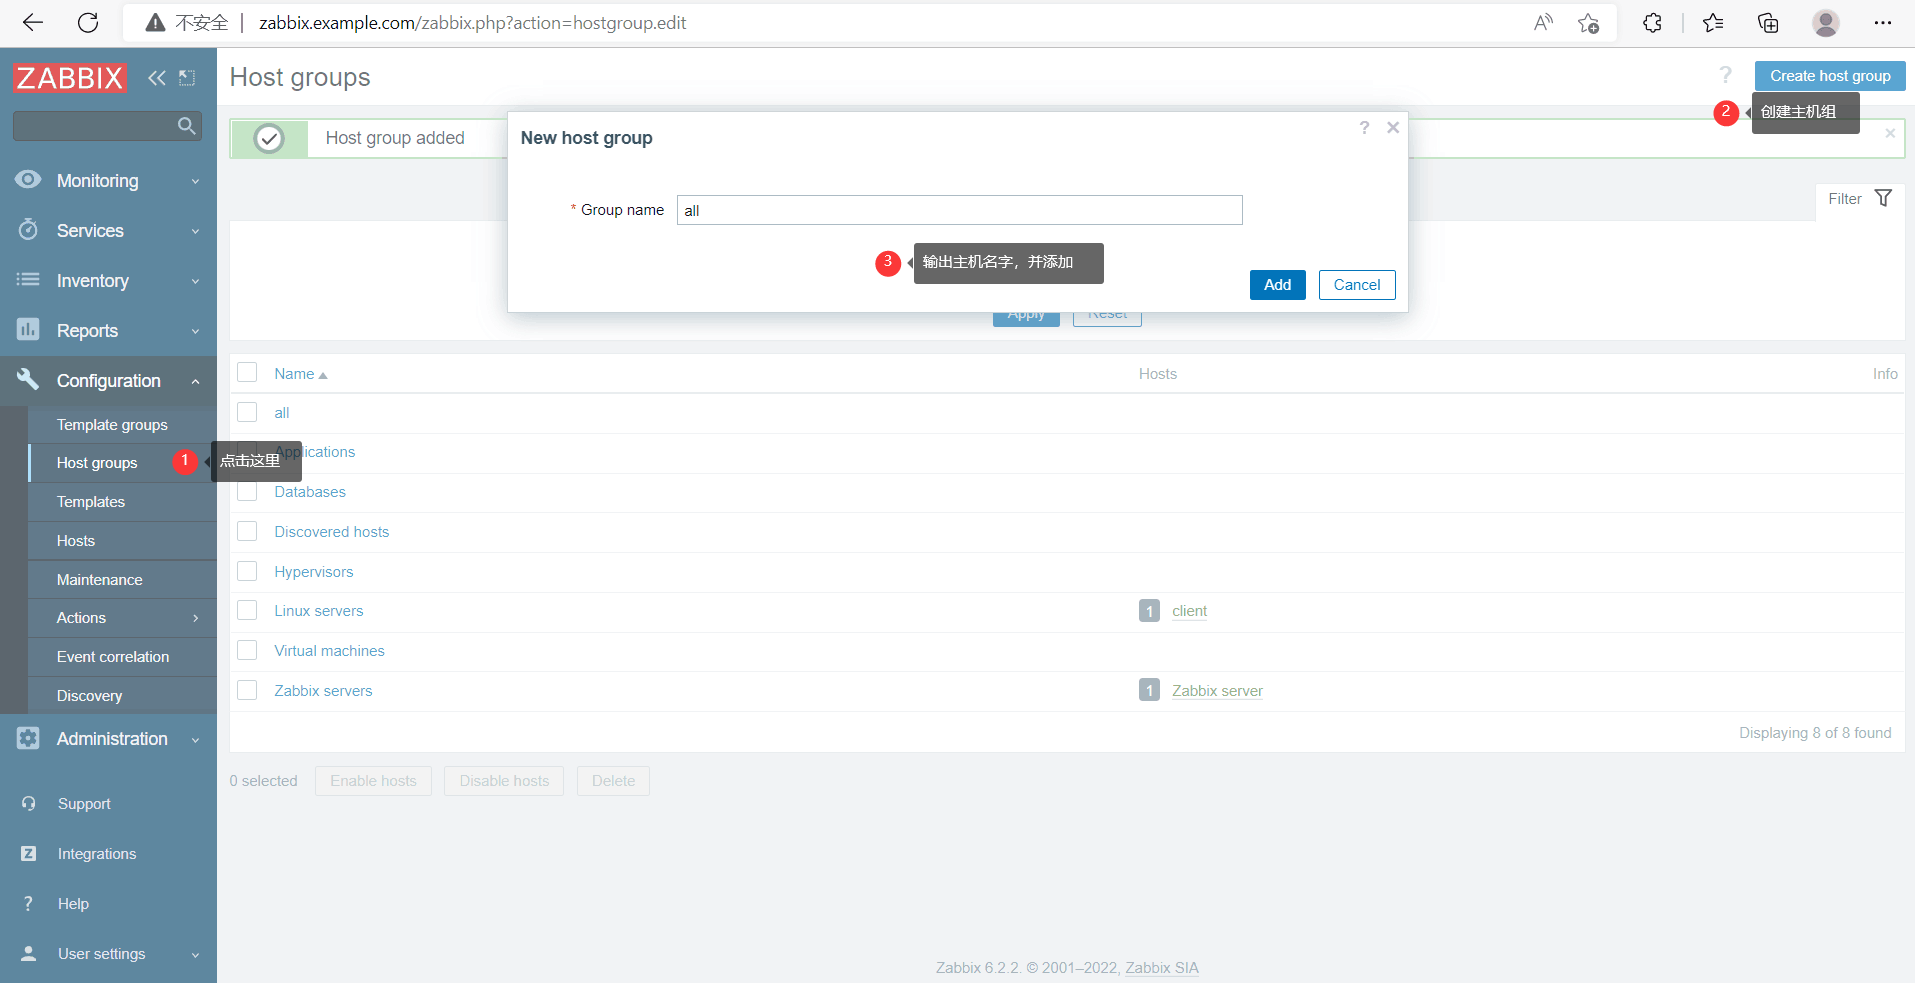Image resolution: width=1915 pixels, height=983 pixels.
Task: Dismiss the Host group added message
Action: point(1890,133)
